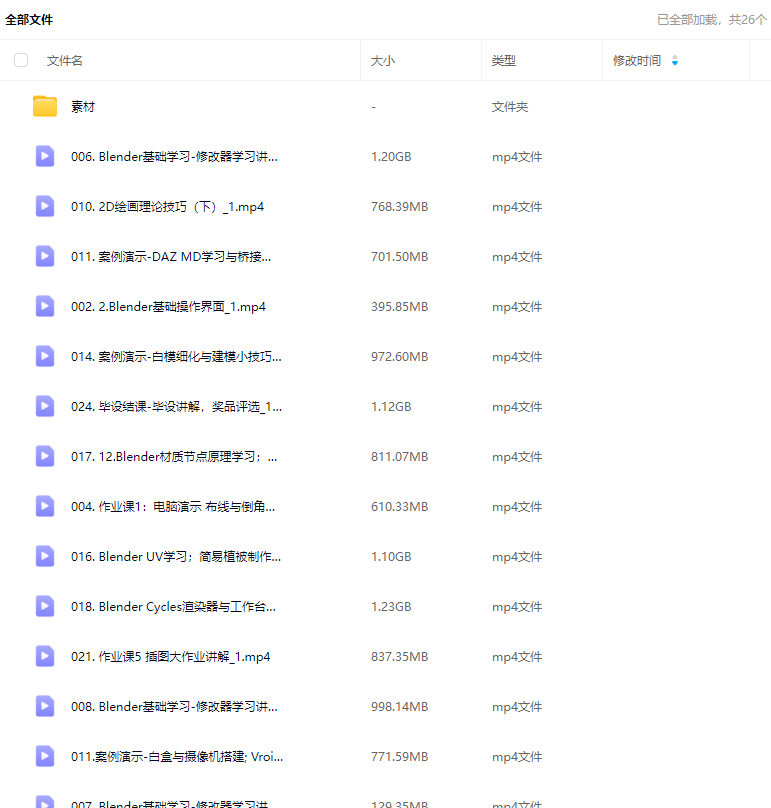Click video icon for 014. 案例演示-白模细化
This screenshot has height=808, width=771.
45,356
